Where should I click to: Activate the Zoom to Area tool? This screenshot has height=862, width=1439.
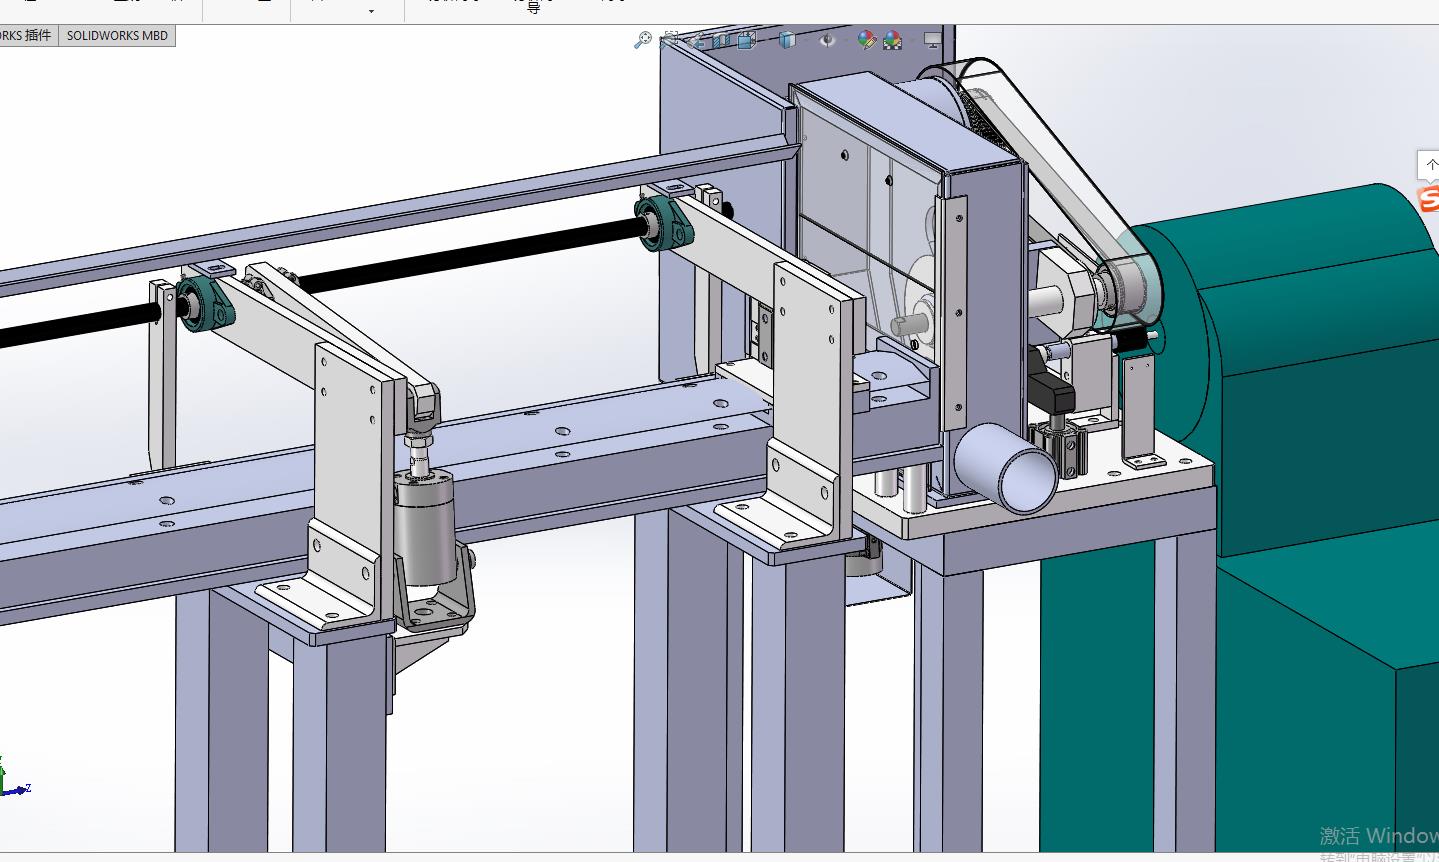click(670, 39)
